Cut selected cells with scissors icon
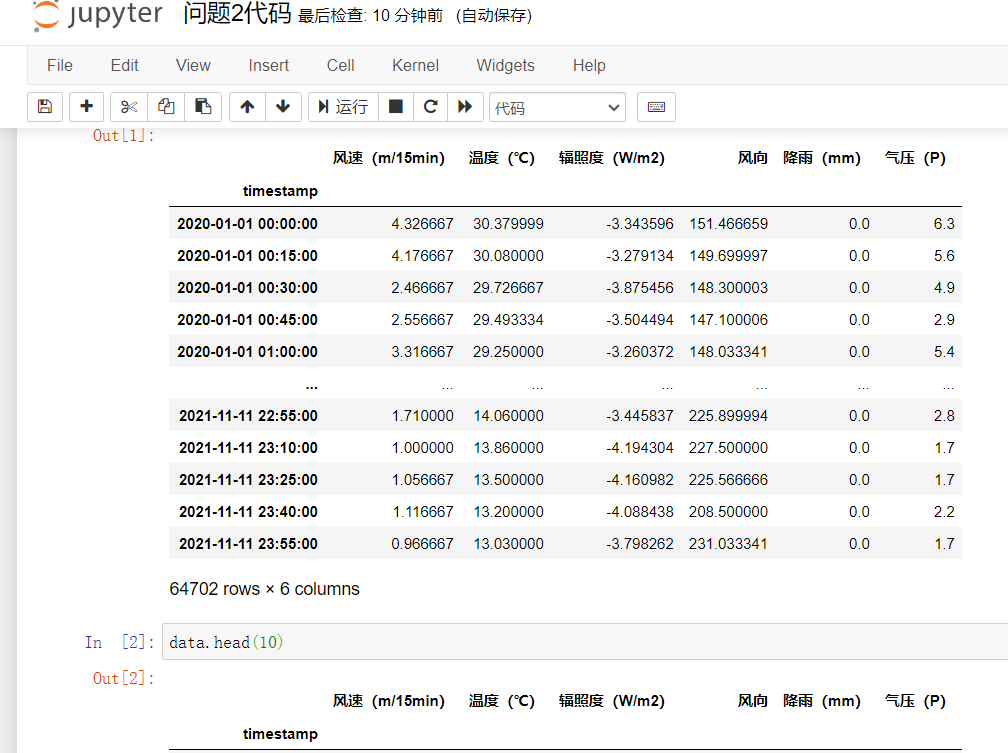This screenshot has height=753, width=1008. [129, 107]
